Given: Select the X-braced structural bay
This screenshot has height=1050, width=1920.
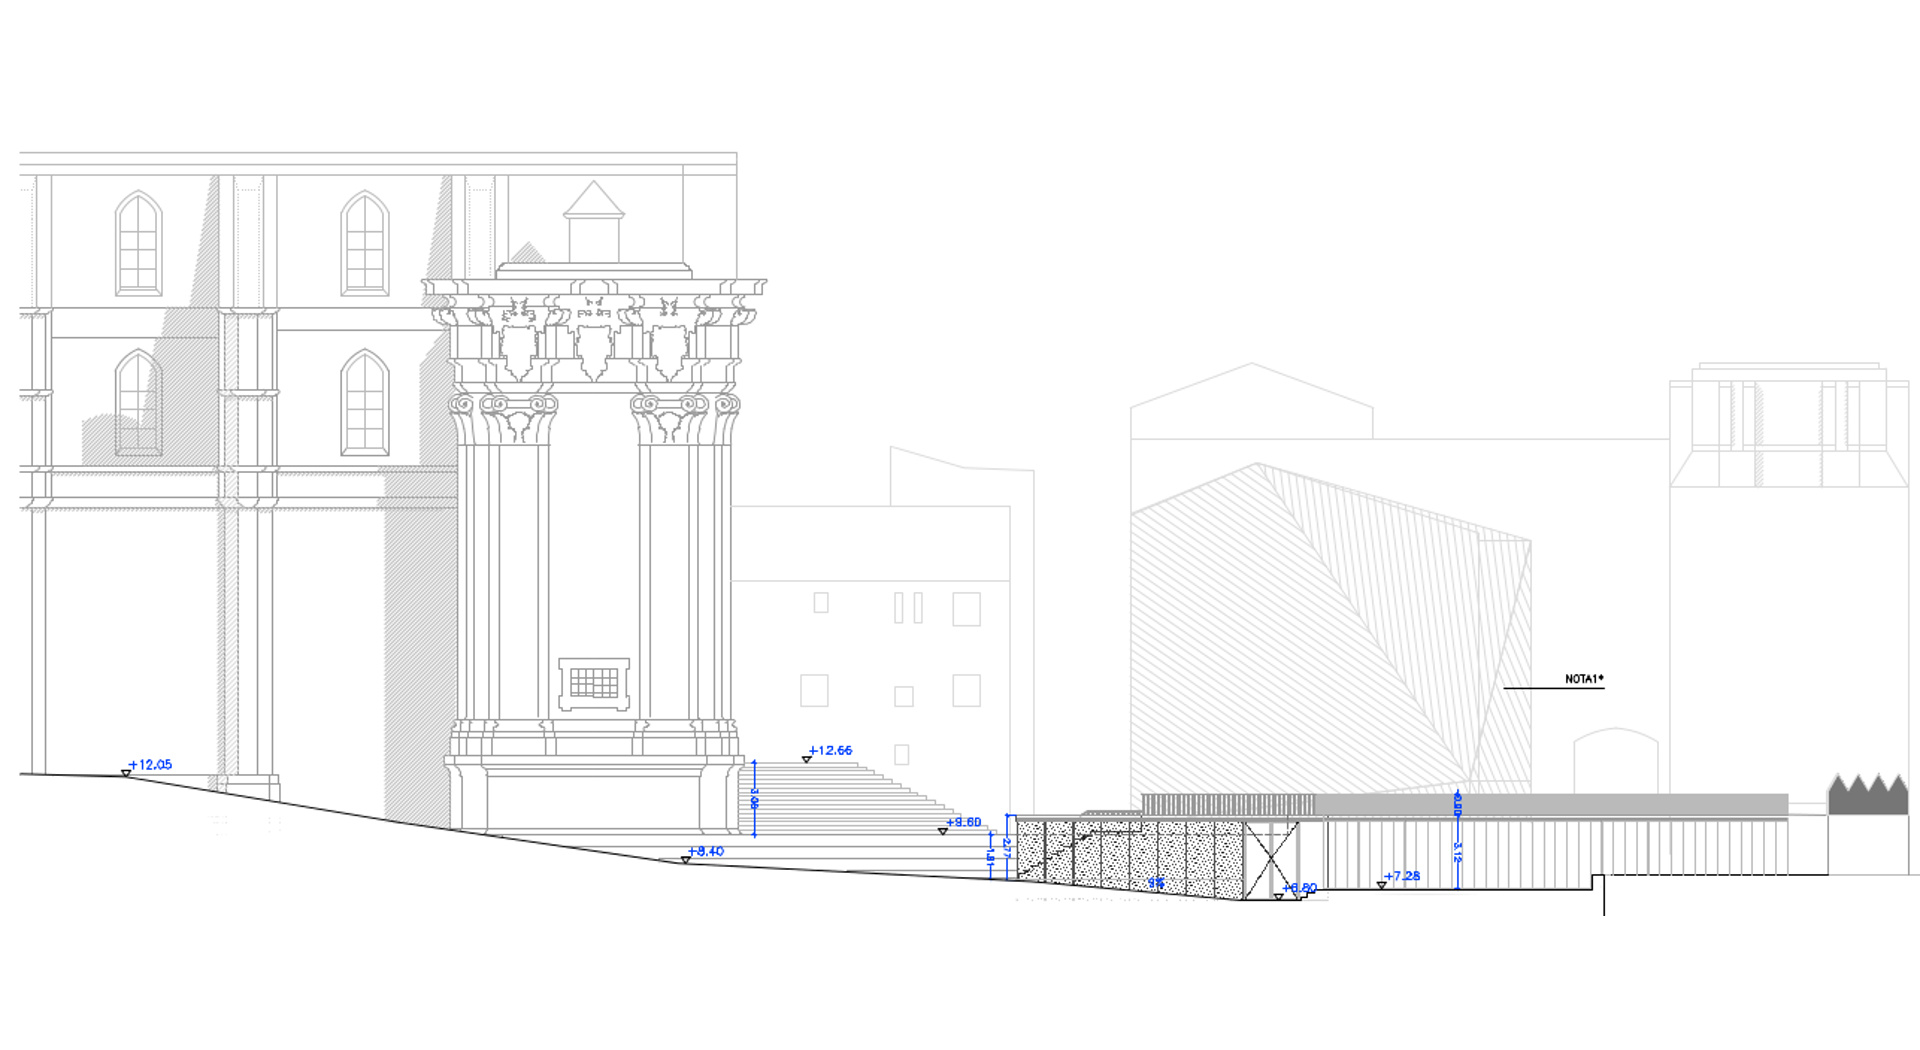Looking at the screenshot, I should 1271,860.
